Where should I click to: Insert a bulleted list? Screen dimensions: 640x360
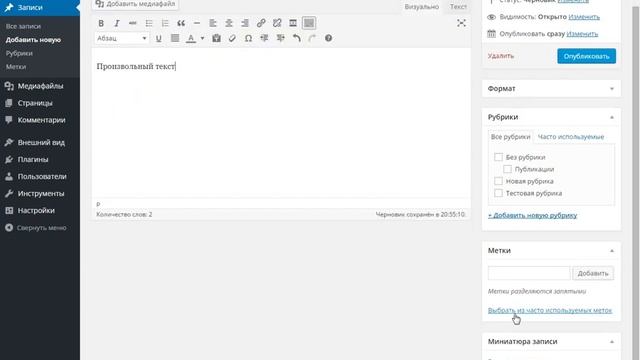click(149, 23)
